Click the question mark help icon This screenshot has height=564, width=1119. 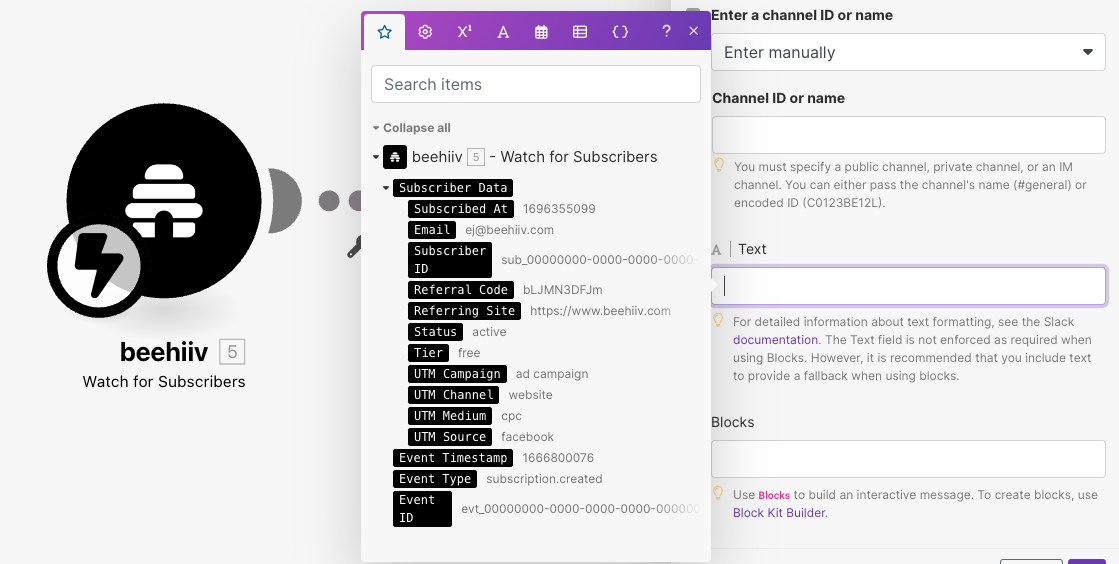coord(666,32)
